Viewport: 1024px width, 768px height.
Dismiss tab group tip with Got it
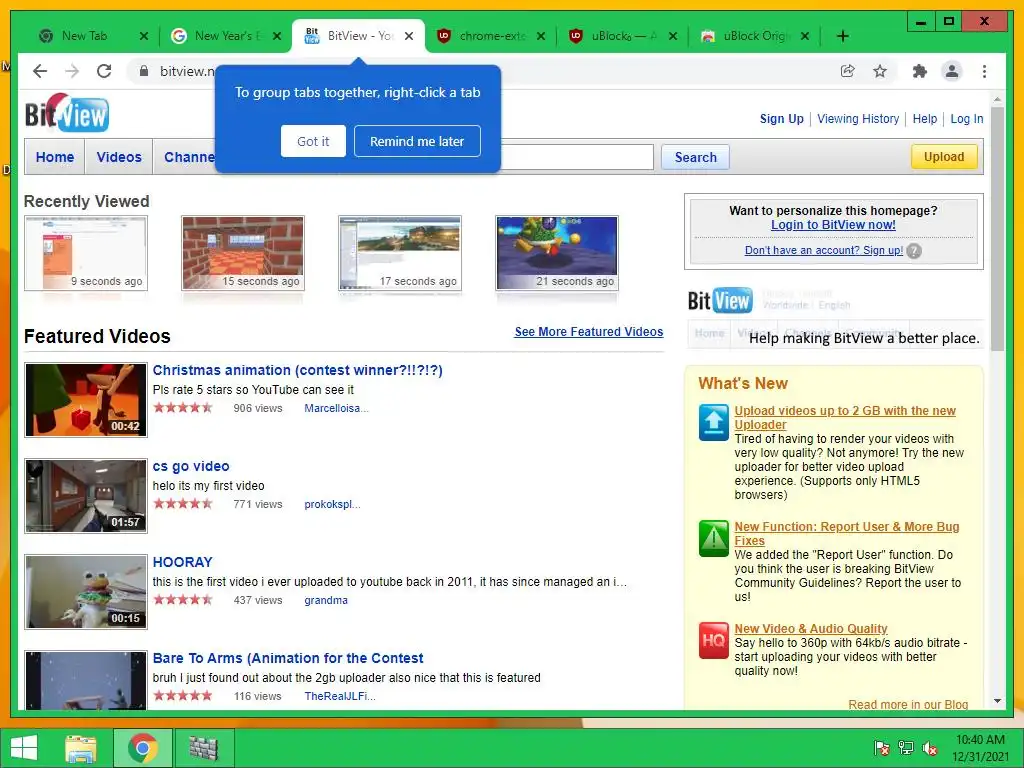pos(313,141)
